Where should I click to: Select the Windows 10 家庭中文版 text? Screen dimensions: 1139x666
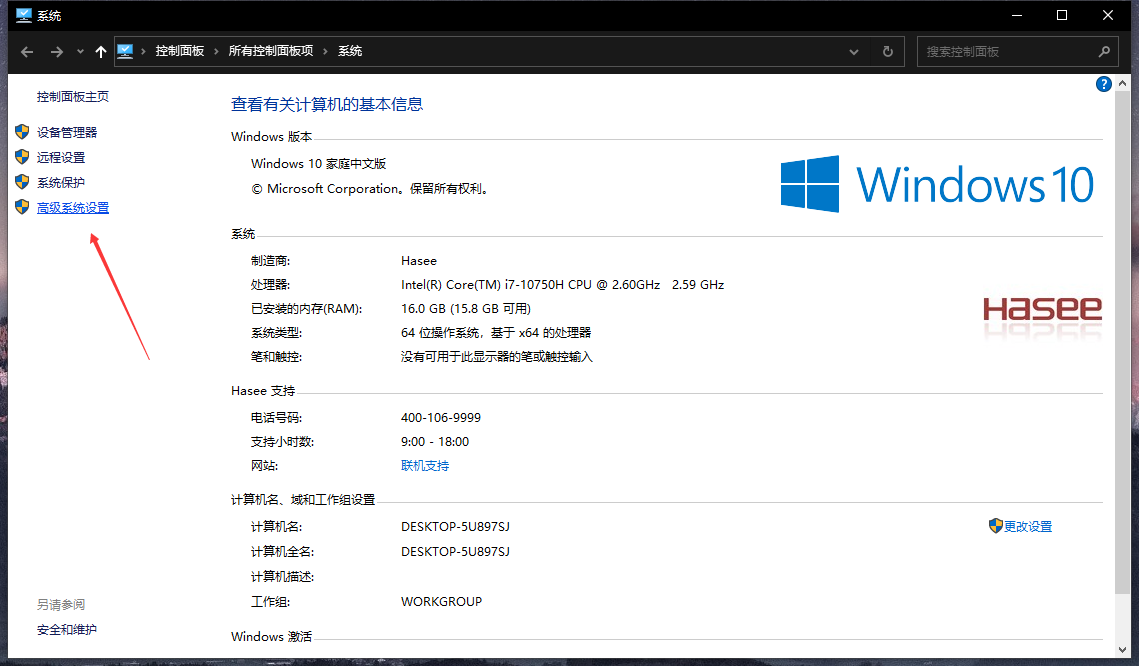coord(319,163)
